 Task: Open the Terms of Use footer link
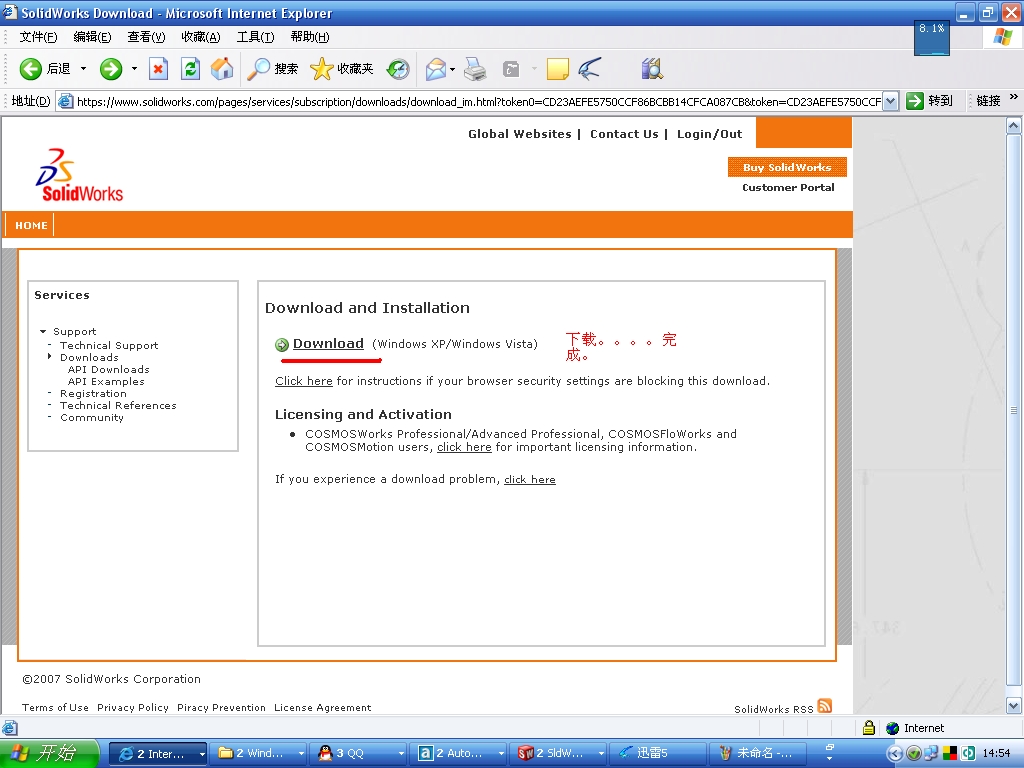[x=55, y=707]
